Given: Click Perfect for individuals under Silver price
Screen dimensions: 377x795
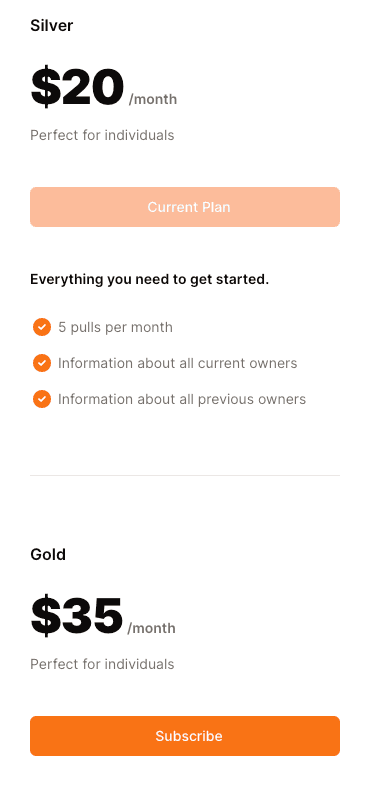Looking at the screenshot, I should pos(102,135).
